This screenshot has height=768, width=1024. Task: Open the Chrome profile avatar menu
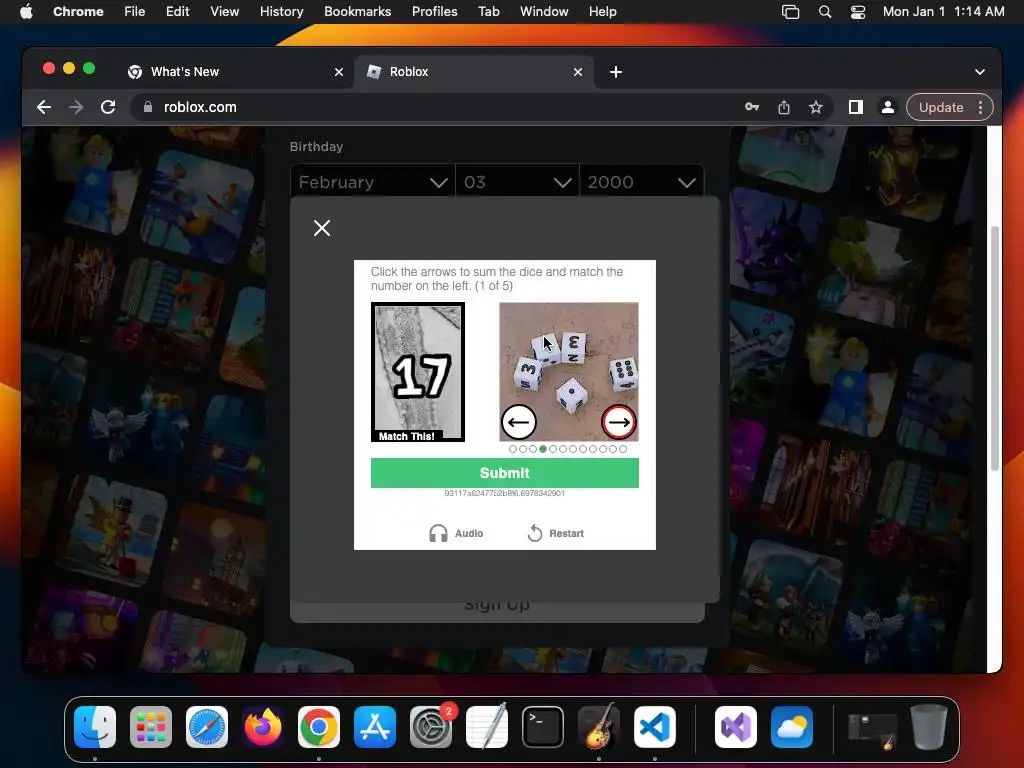(888, 107)
